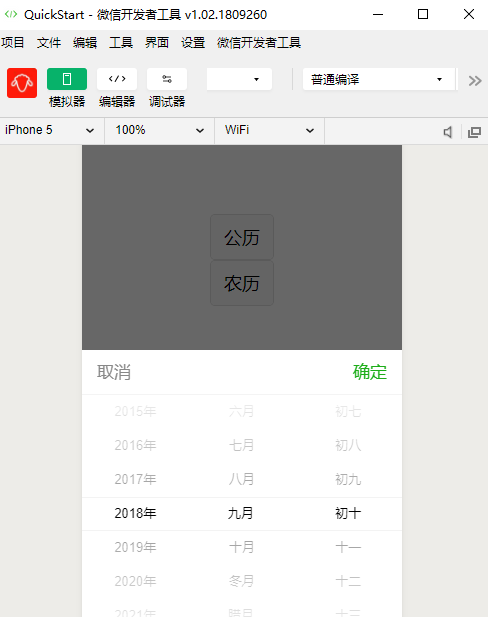Toggle the simulator panel button
Screen dimensions: 488x617
click(67, 79)
